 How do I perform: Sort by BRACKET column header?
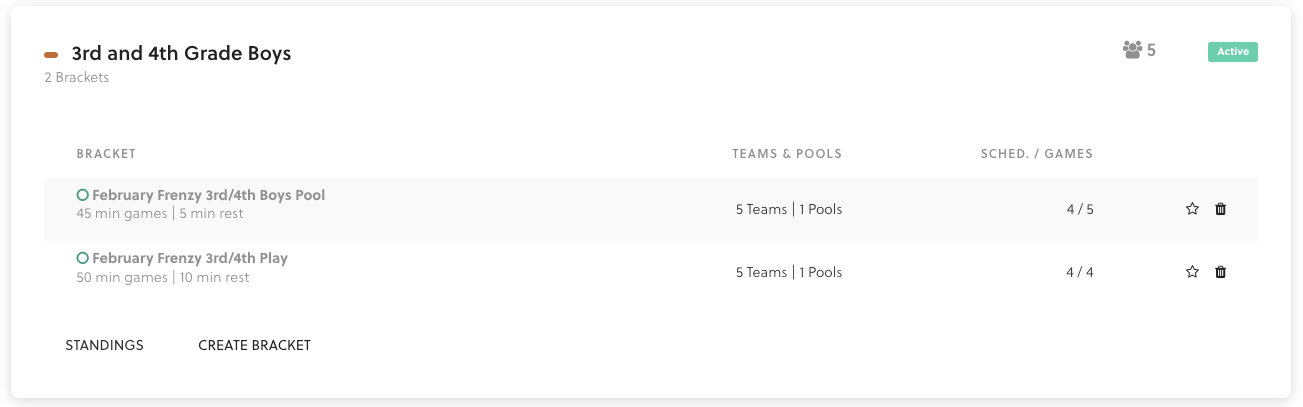106,154
